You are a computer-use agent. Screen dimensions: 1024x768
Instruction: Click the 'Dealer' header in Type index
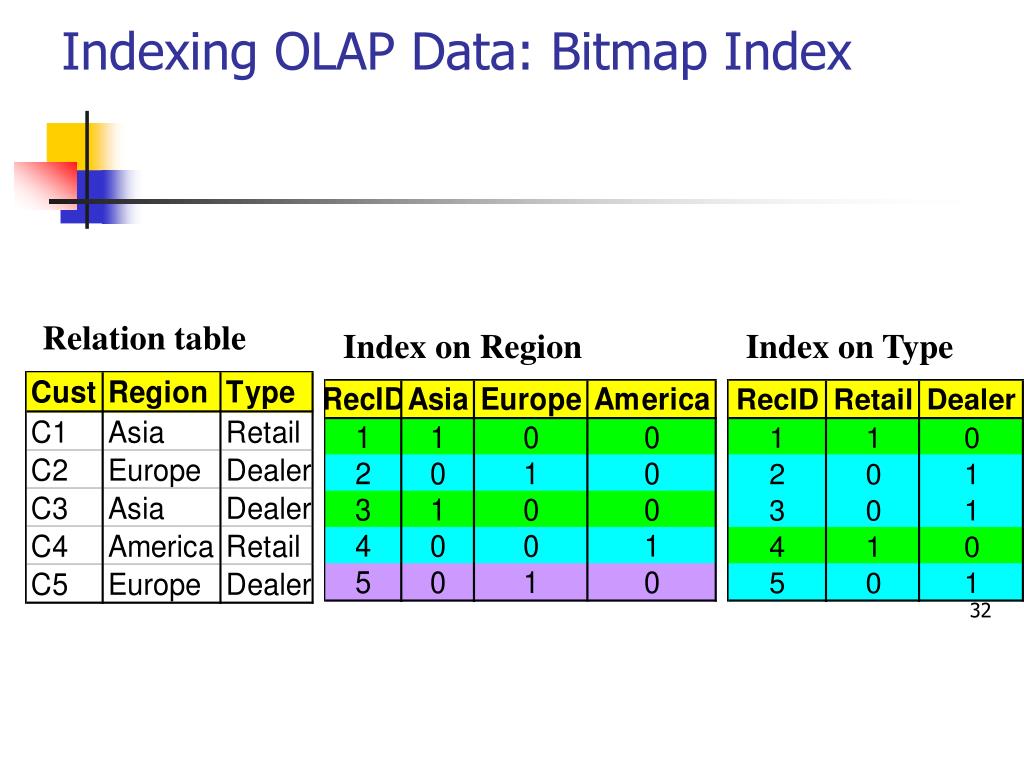pyautogui.click(x=971, y=399)
